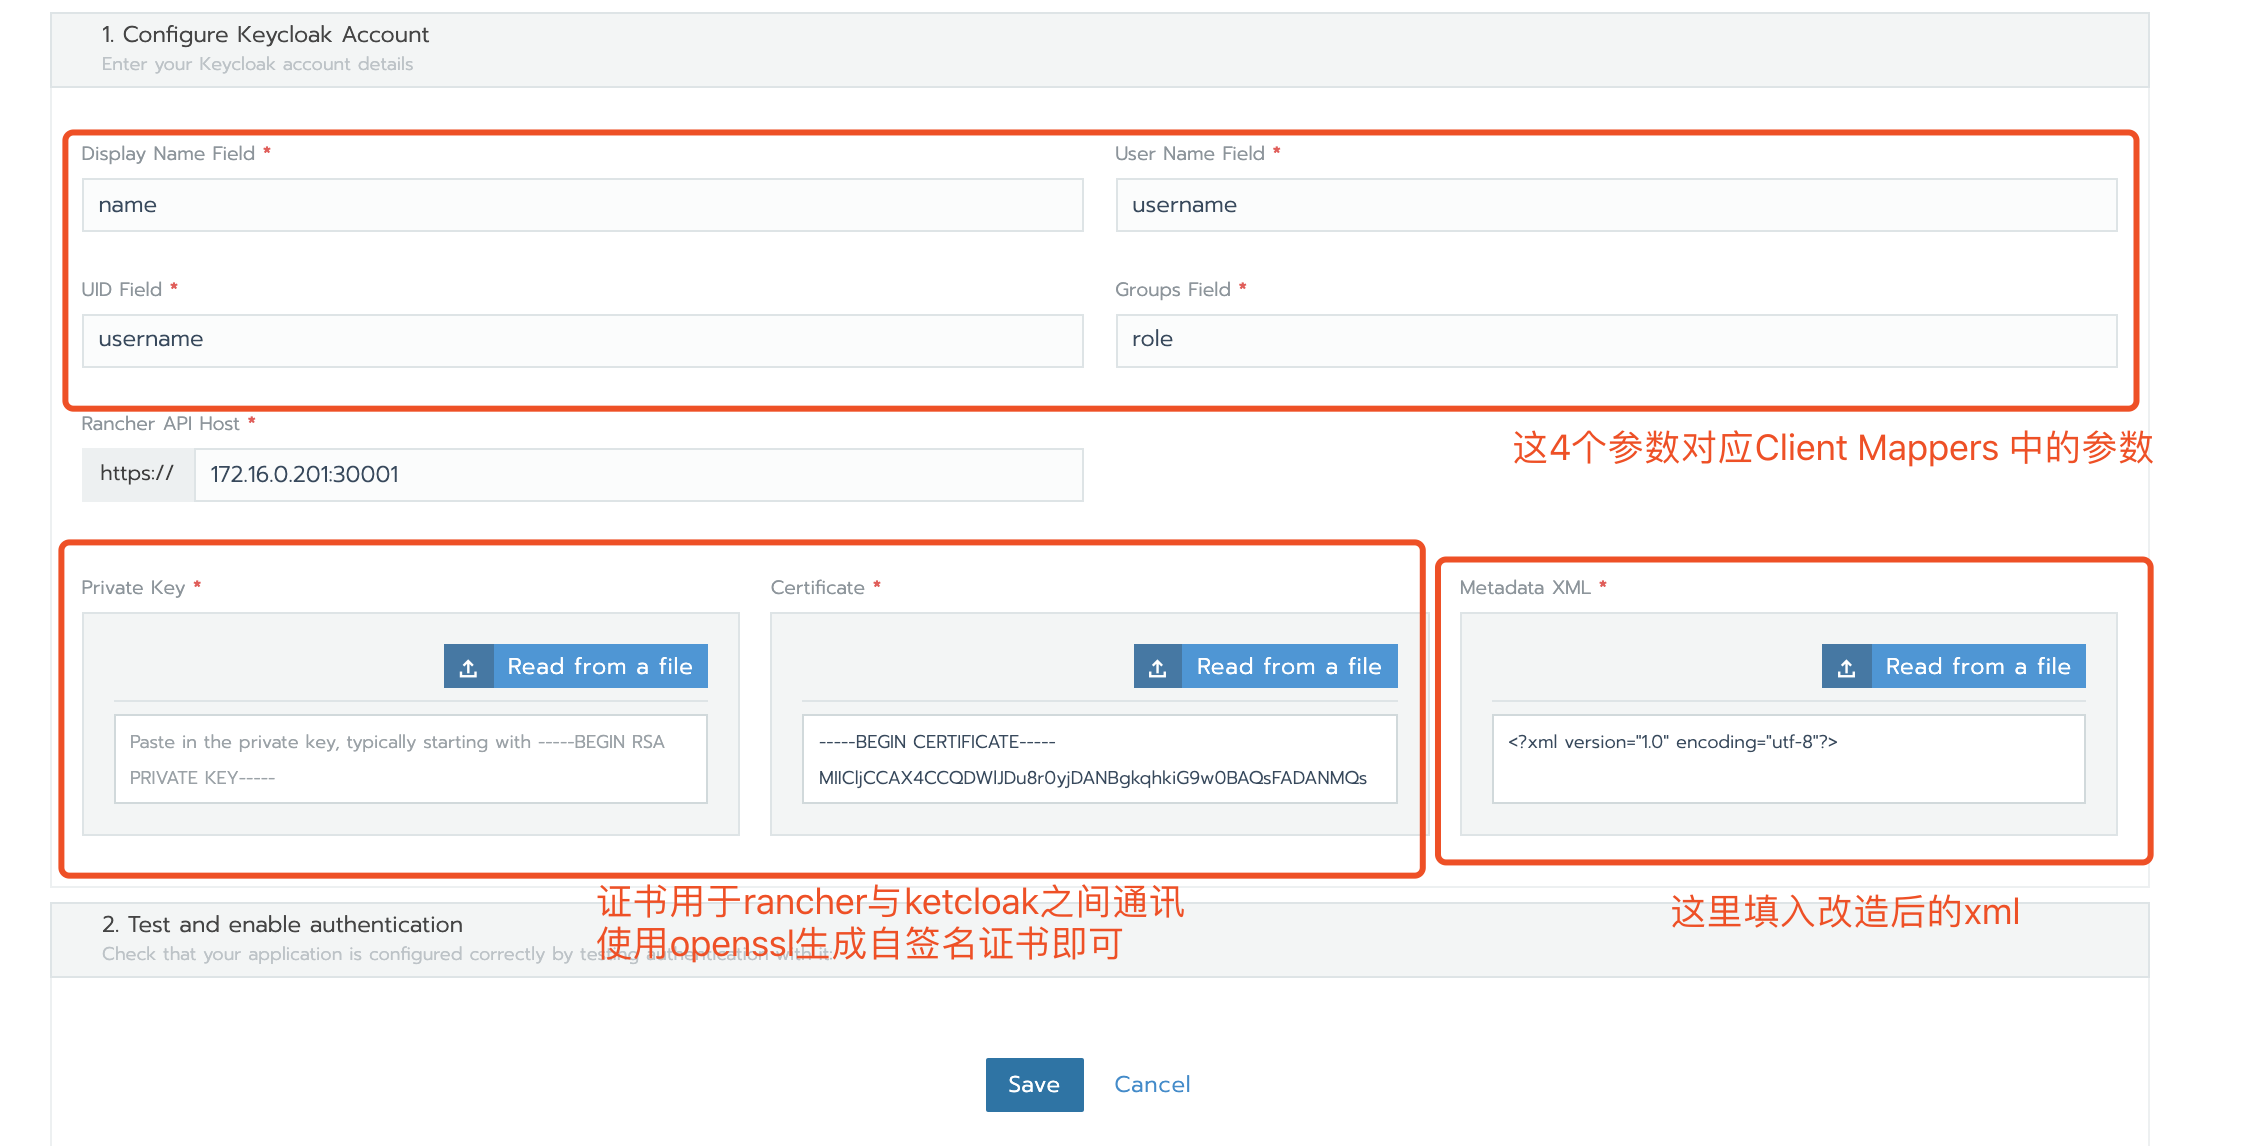This screenshot has width=2258, height=1146.
Task: Edit the Rancher API Host address
Action: click(x=638, y=475)
